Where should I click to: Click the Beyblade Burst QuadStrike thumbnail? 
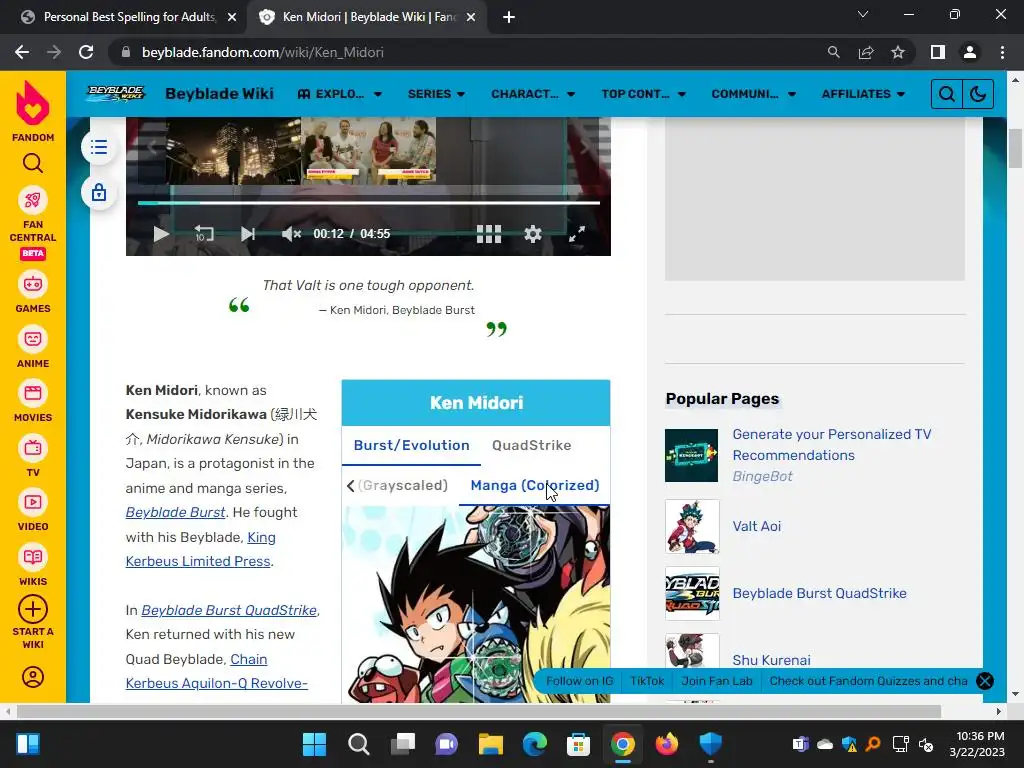[x=692, y=593]
